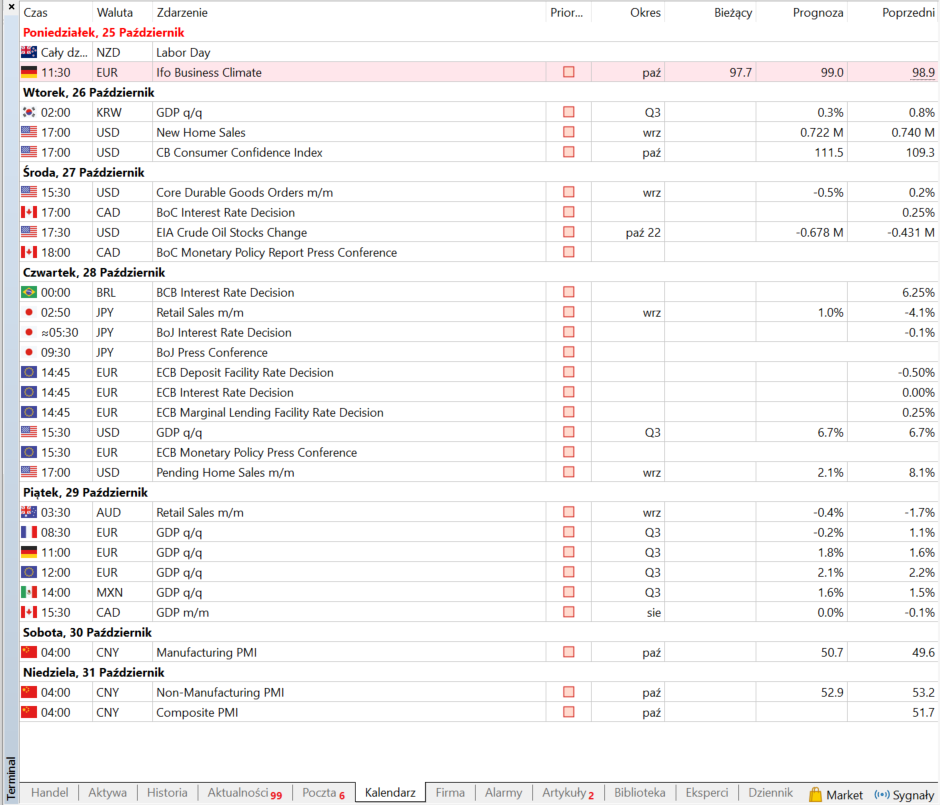Click the vertical Terminal label
The width and height of the screenshot is (940, 805).
pos(11,779)
